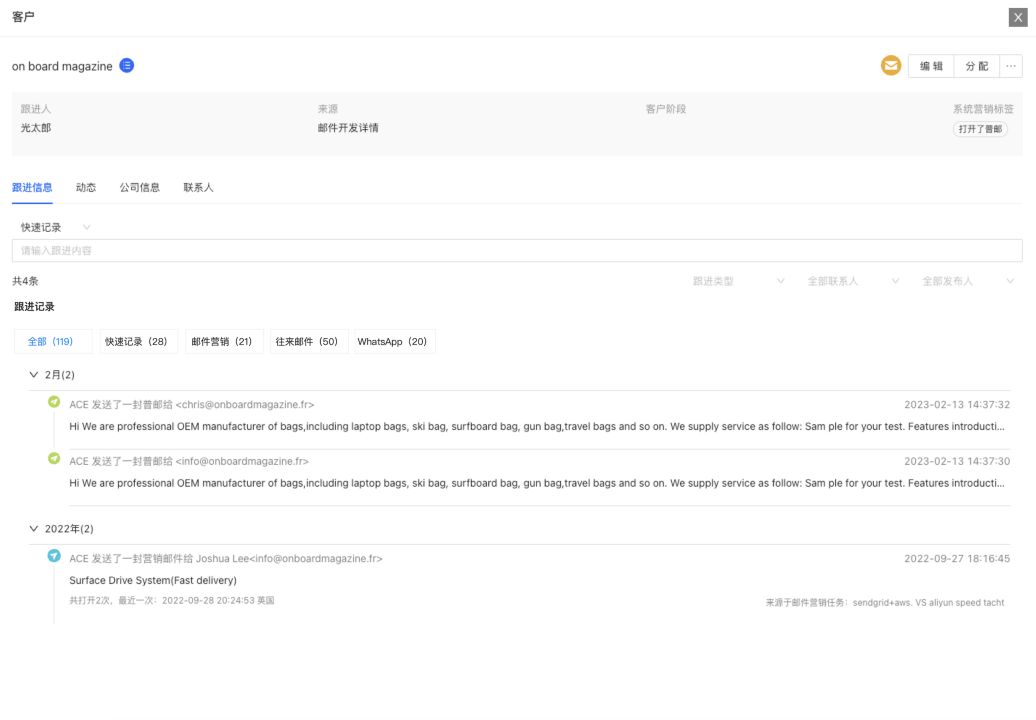The width and height of the screenshot is (1036, 720).
Task: Collapse the 2月(2) record group
Action: pyautogui.click(x=34, y=375)
